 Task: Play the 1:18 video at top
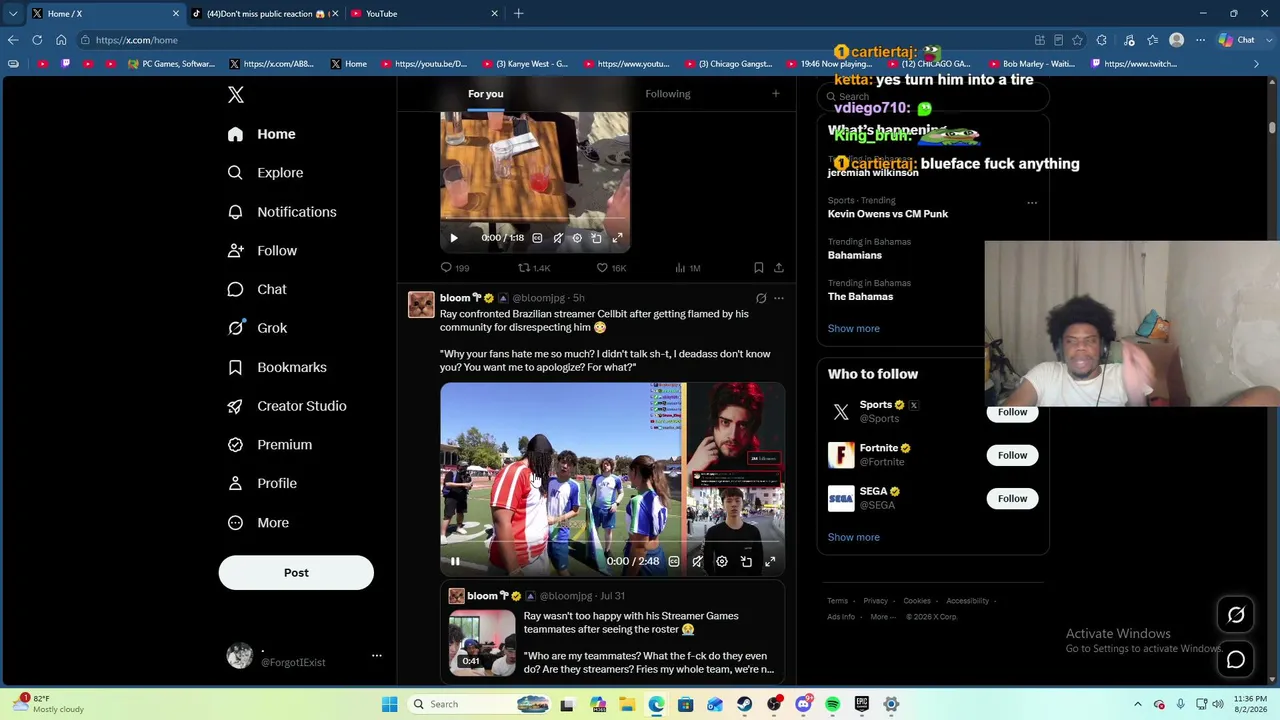(454, 238)
